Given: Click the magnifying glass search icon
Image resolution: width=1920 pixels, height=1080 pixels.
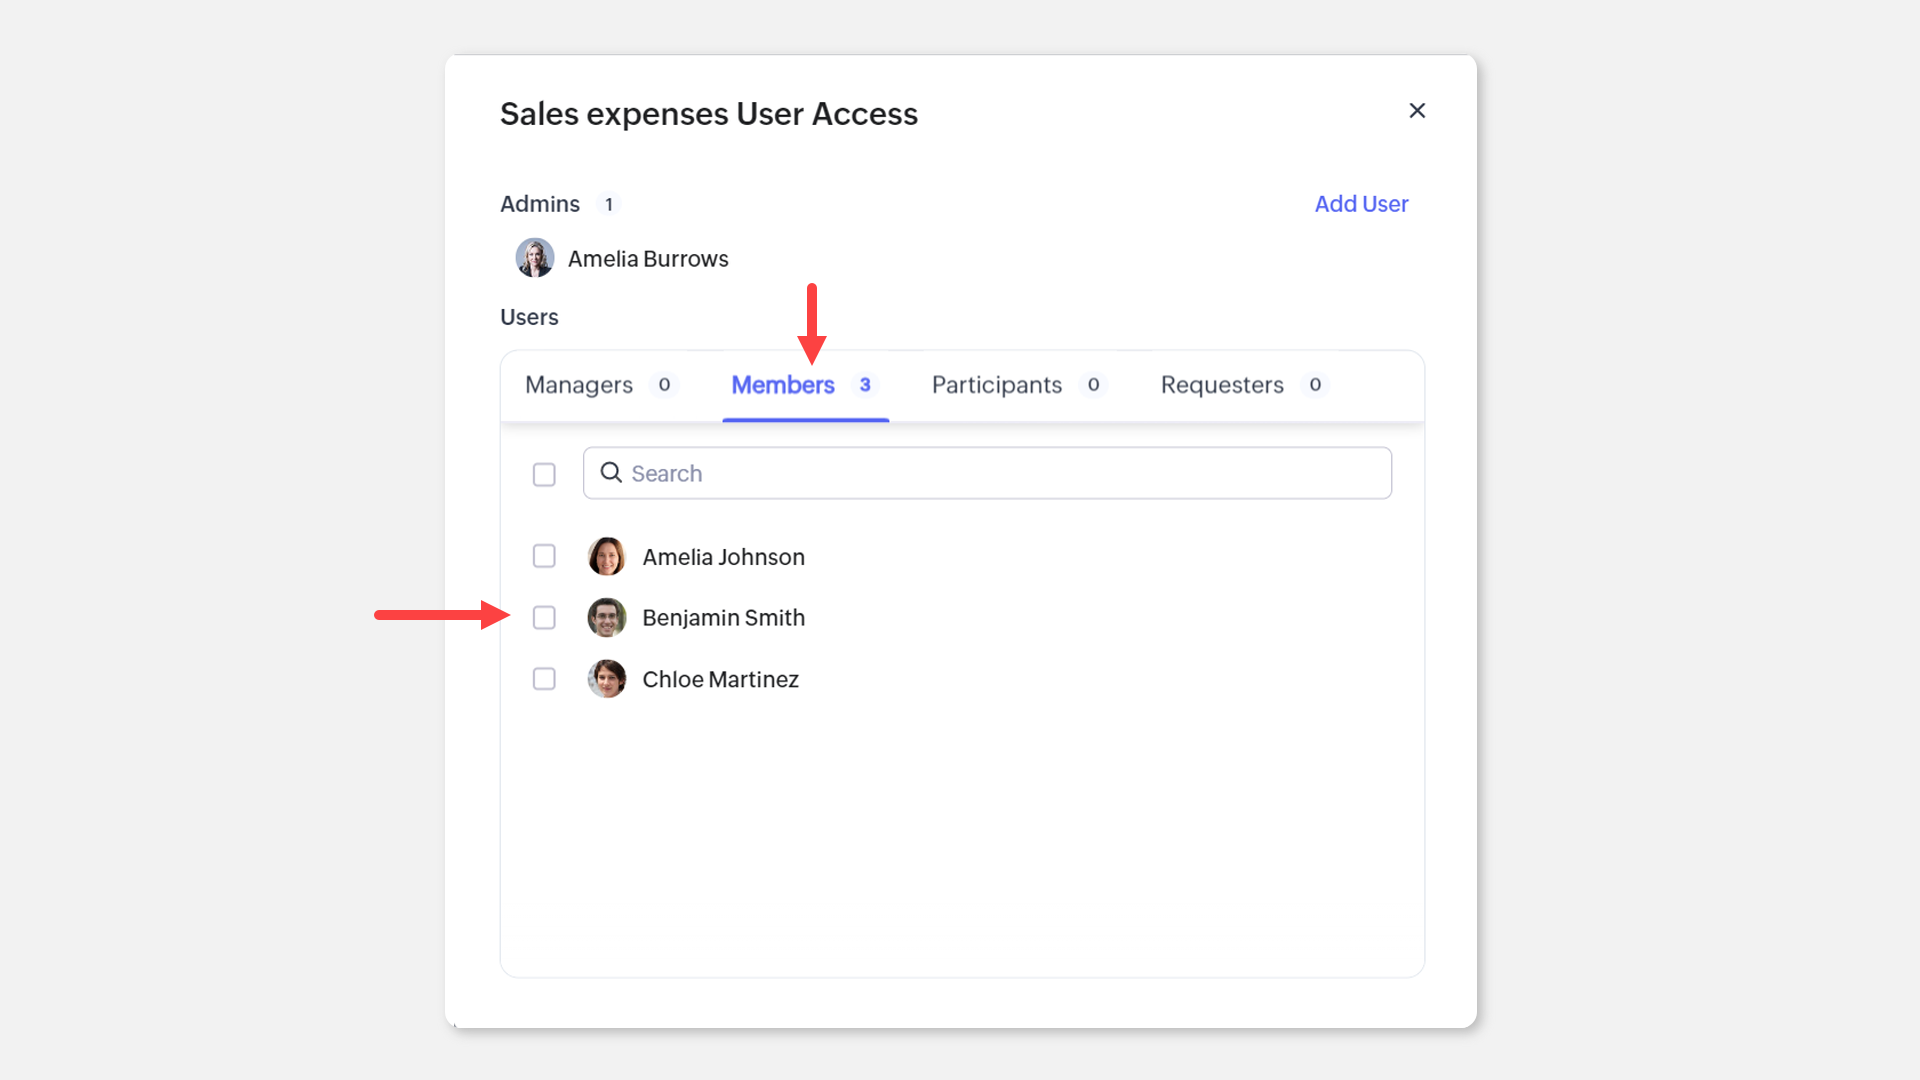Looking at the screenshot, I should (x=611, y=473).
